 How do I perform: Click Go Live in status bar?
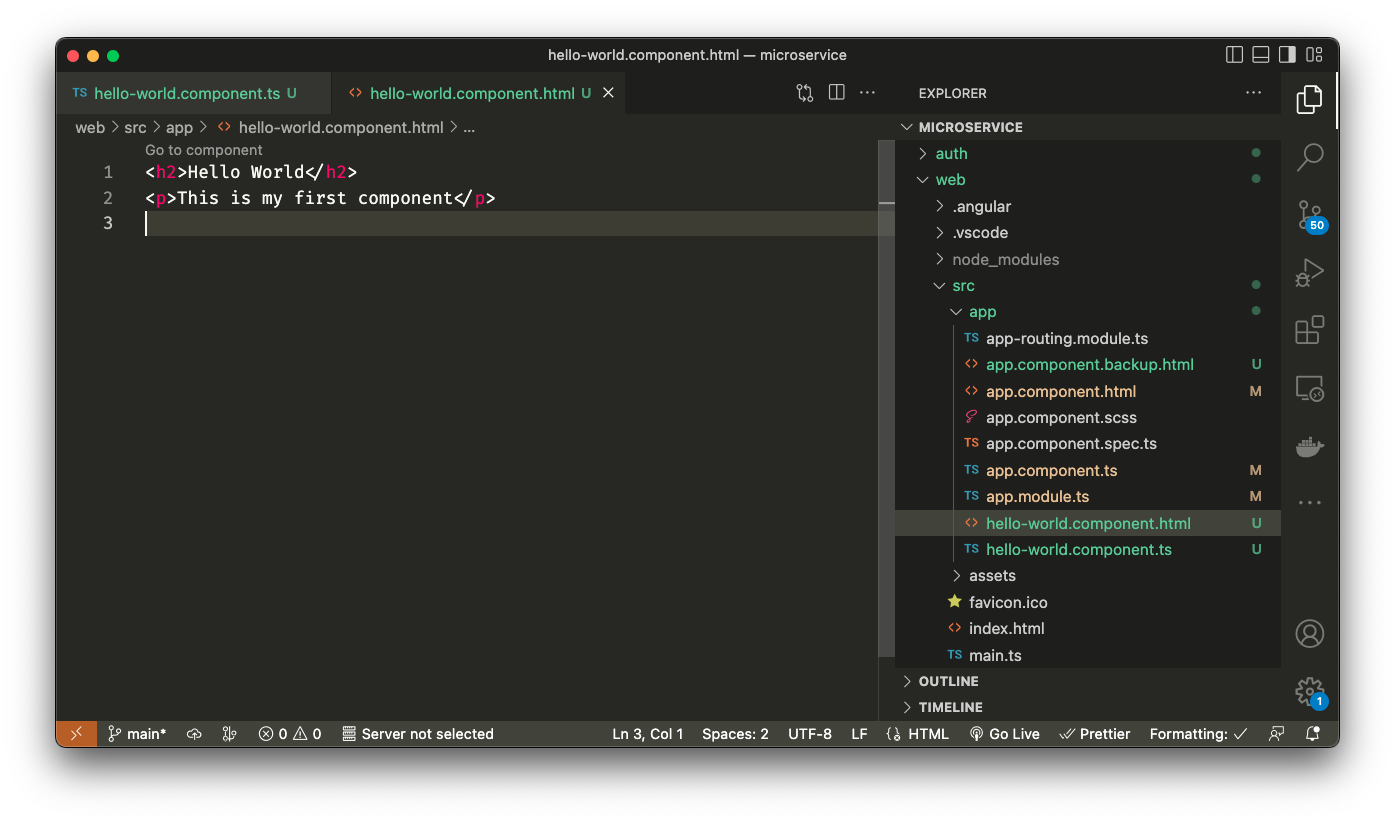pyautogui.click(x=1005, y=734)
